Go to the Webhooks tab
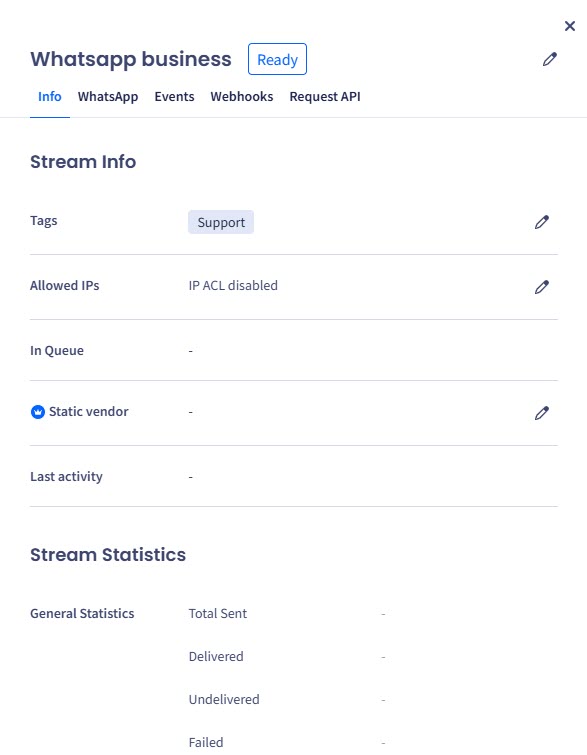 tap(242, 97)
